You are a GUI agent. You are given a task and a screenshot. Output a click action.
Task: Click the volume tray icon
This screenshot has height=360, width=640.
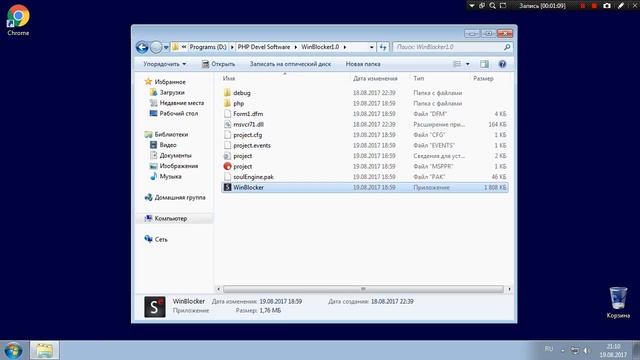[586, 351]
